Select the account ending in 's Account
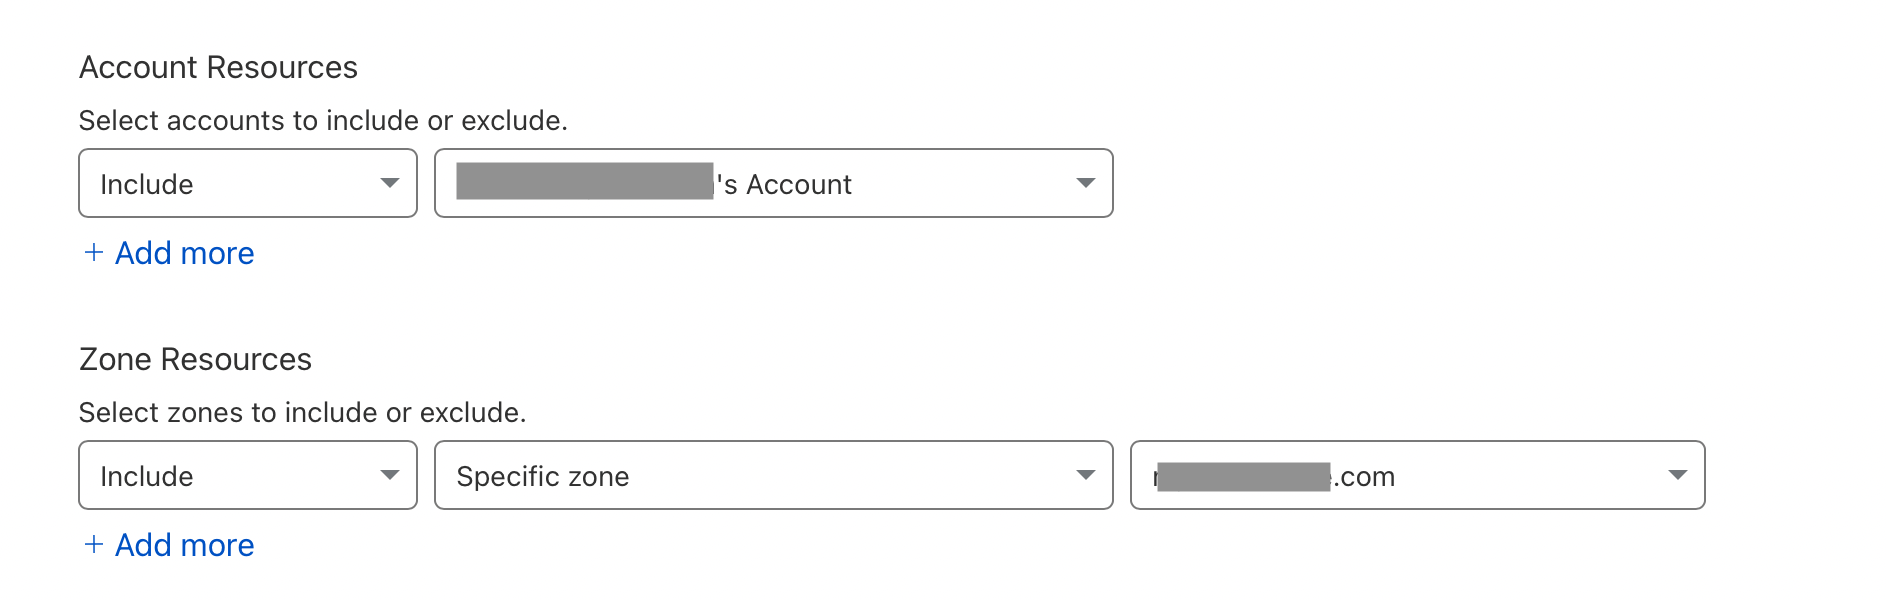1886x600 pixels. click(x=772, y=183)
